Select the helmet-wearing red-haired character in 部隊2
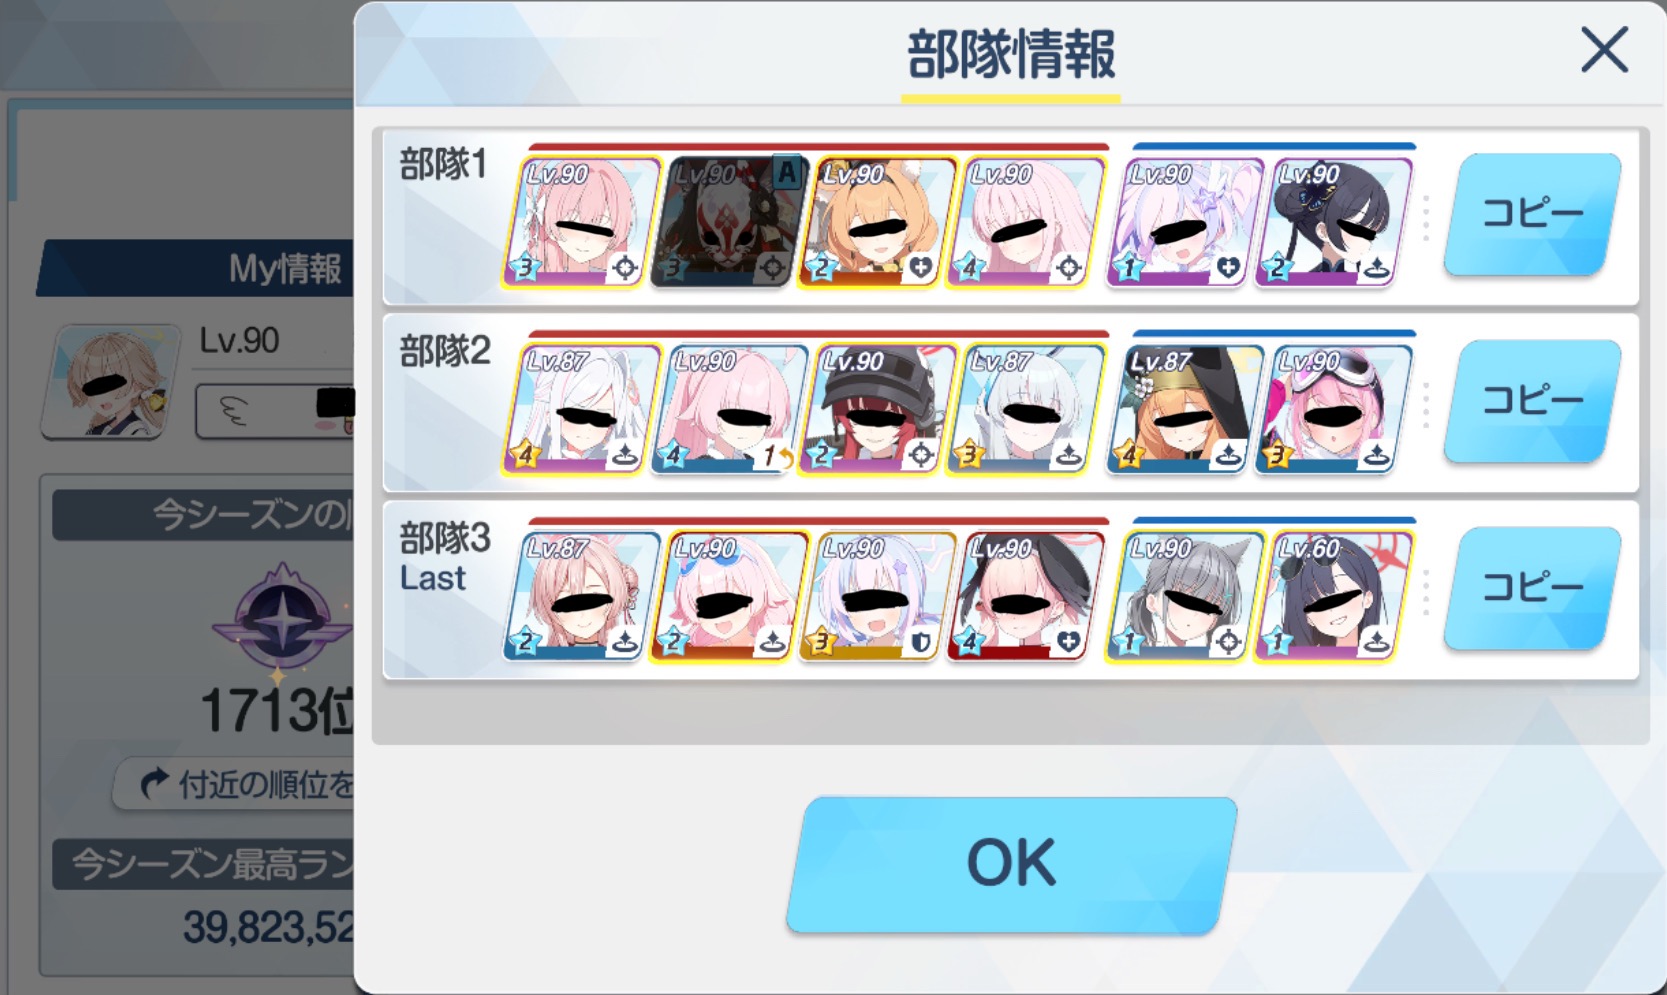1667x995 pixels. point(874,409)
